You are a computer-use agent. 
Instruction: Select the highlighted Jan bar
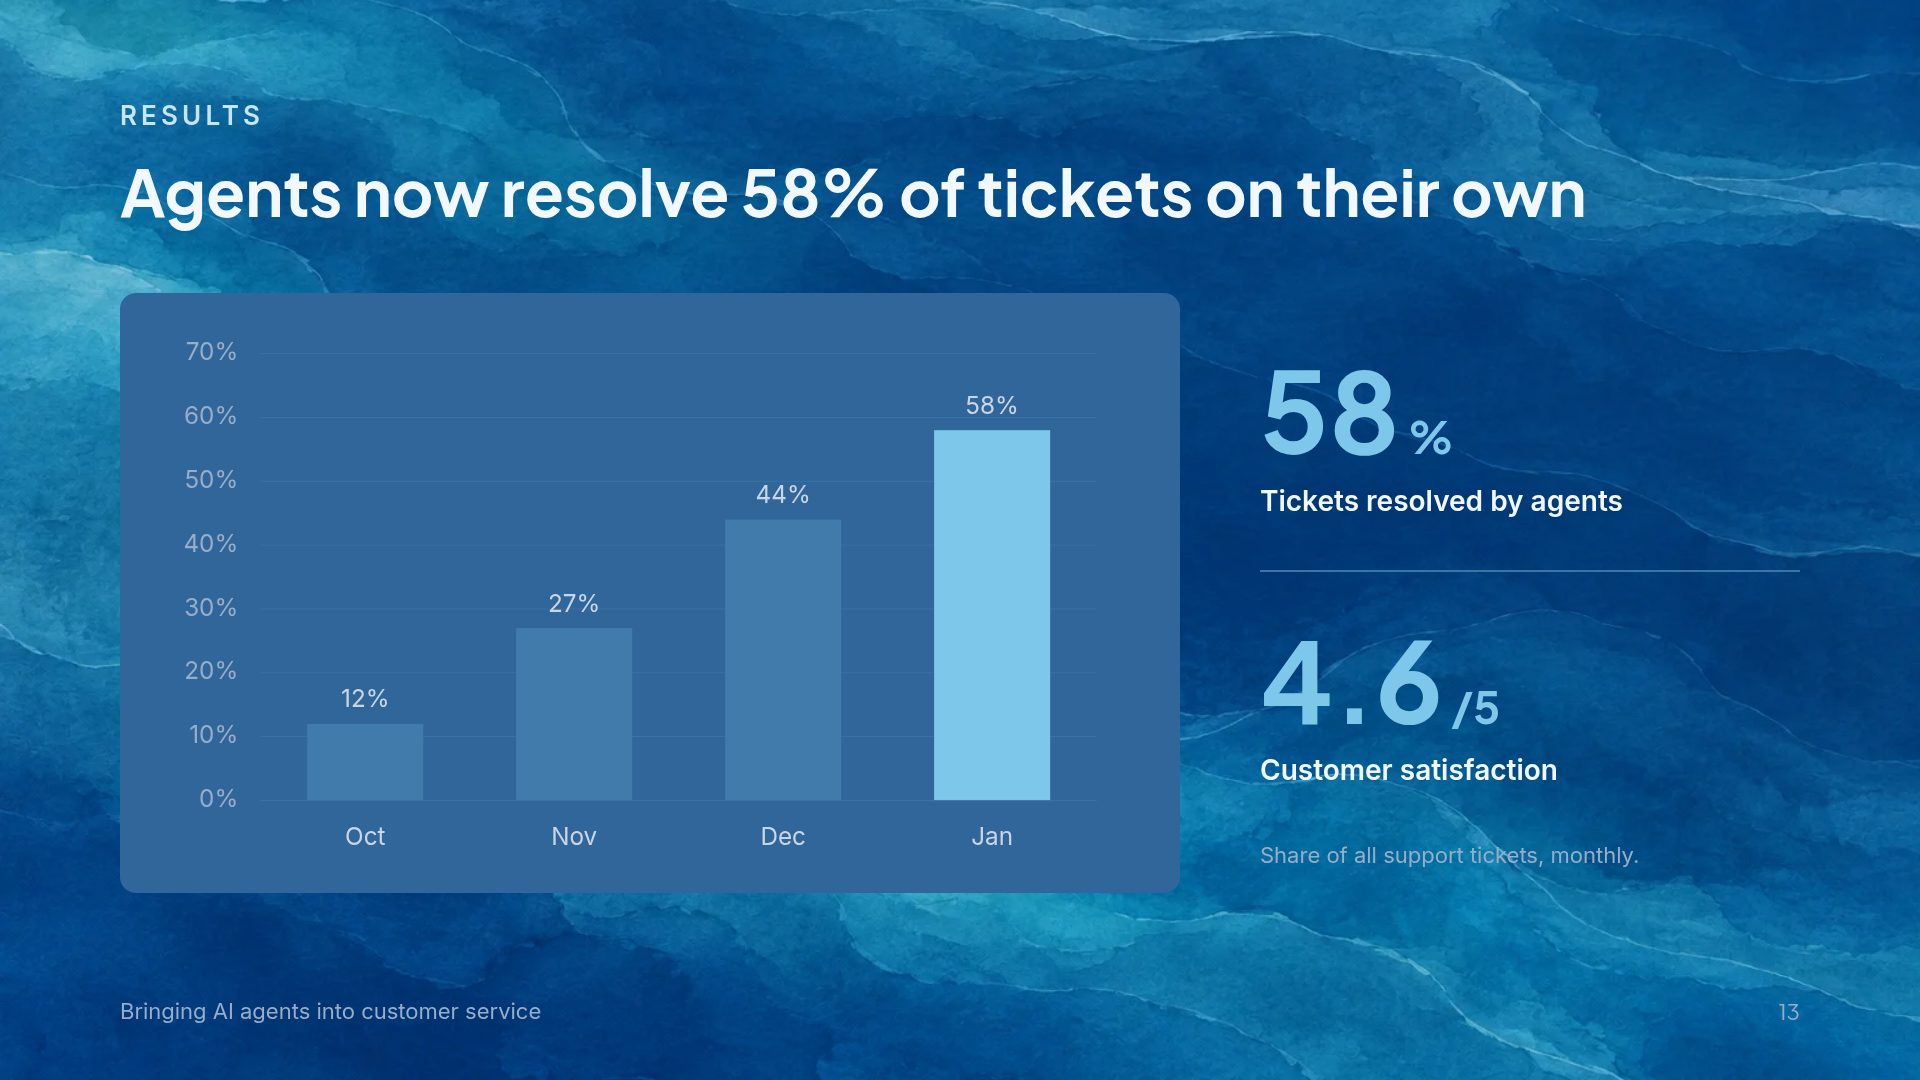992,615
